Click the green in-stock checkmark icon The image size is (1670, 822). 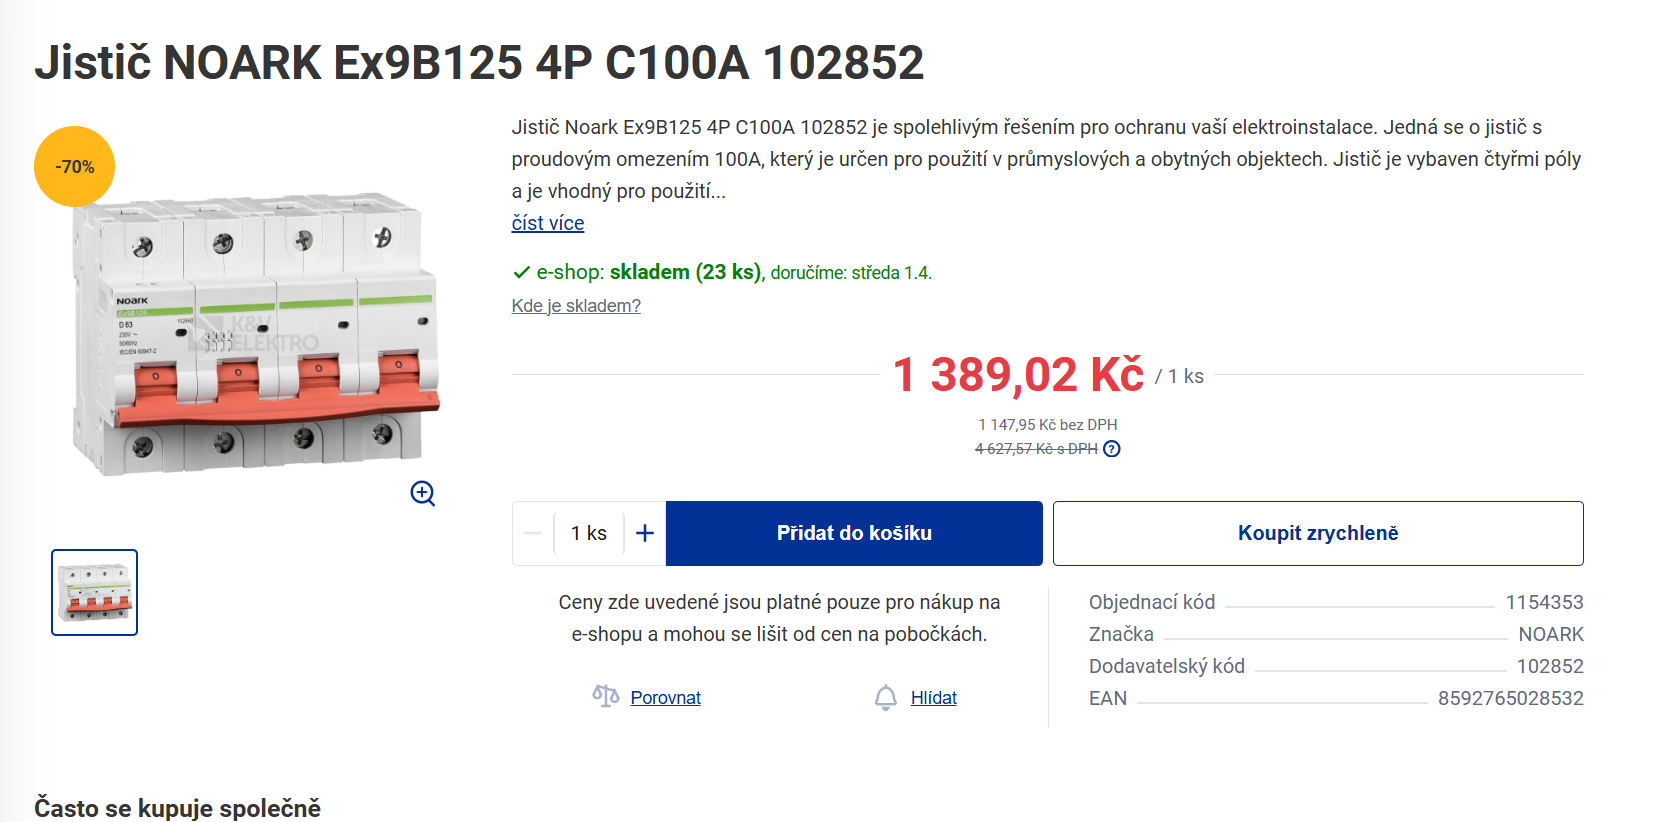[x=521, y=272]
